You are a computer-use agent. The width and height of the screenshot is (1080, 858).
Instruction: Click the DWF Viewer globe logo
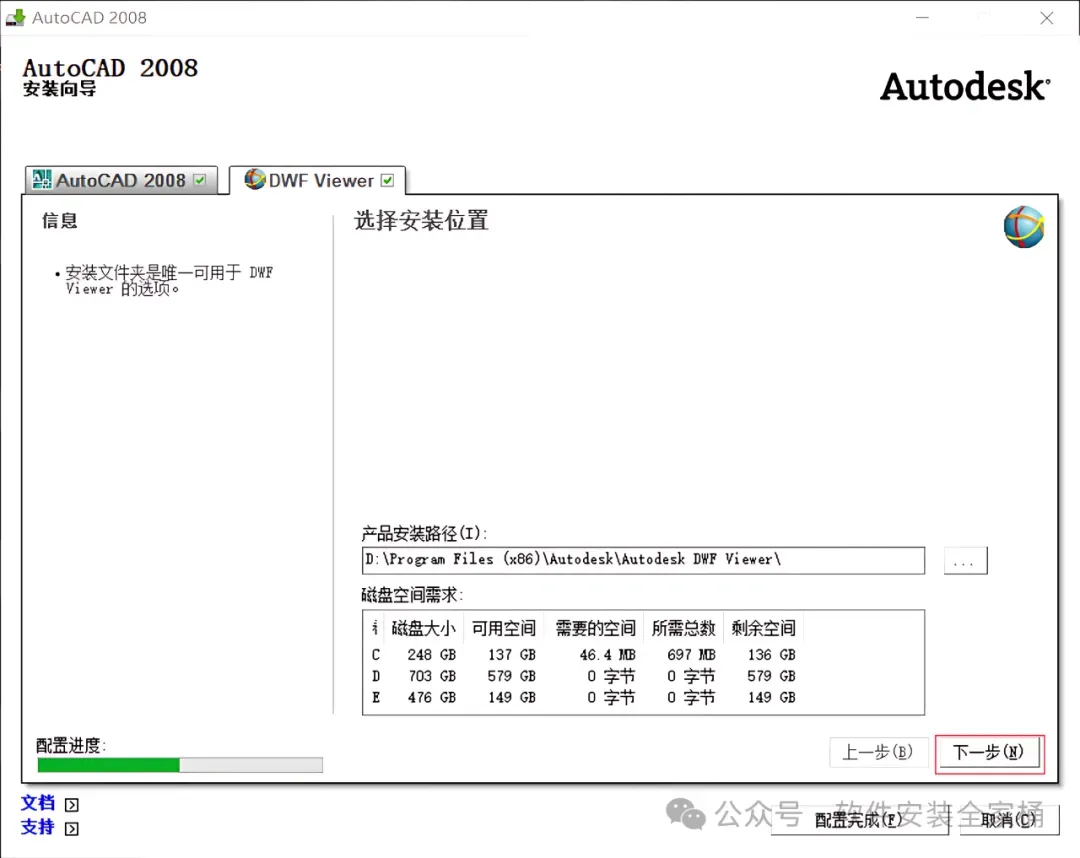point(1024,227)
